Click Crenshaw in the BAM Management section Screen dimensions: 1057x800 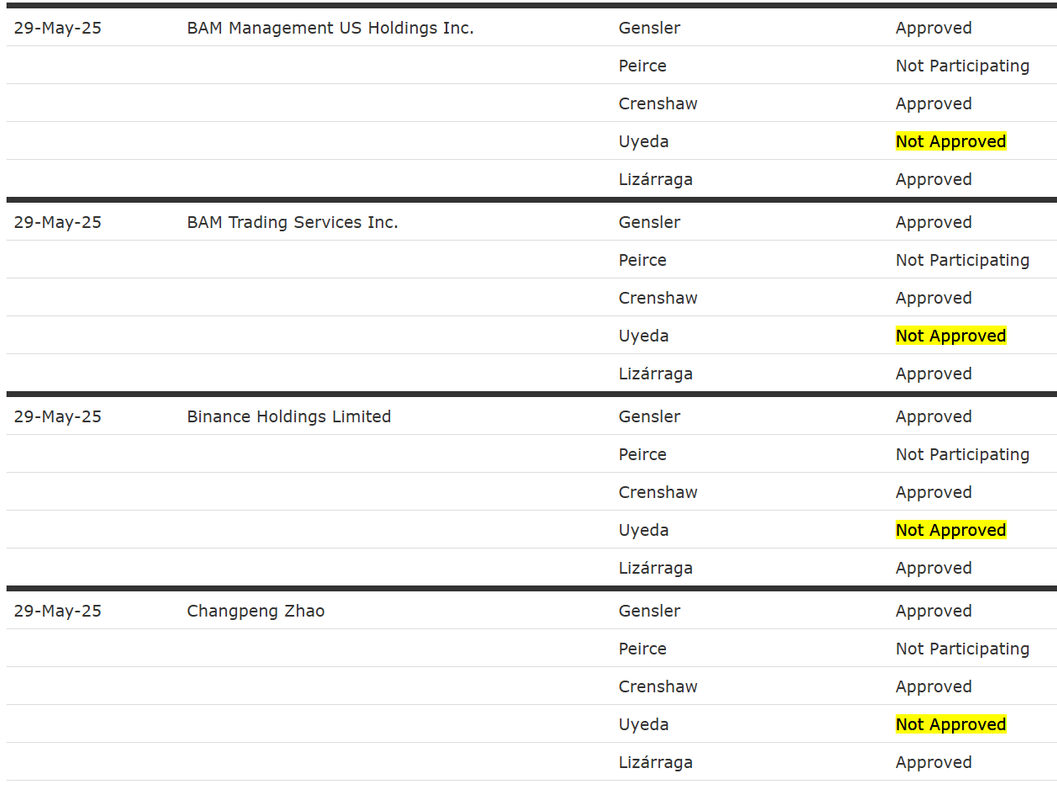(658, 104)
